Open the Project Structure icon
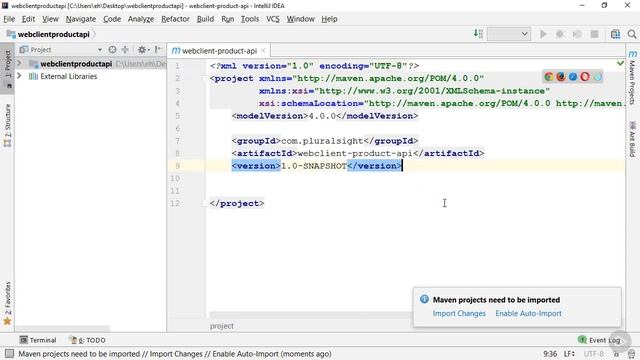 point(615,34)
